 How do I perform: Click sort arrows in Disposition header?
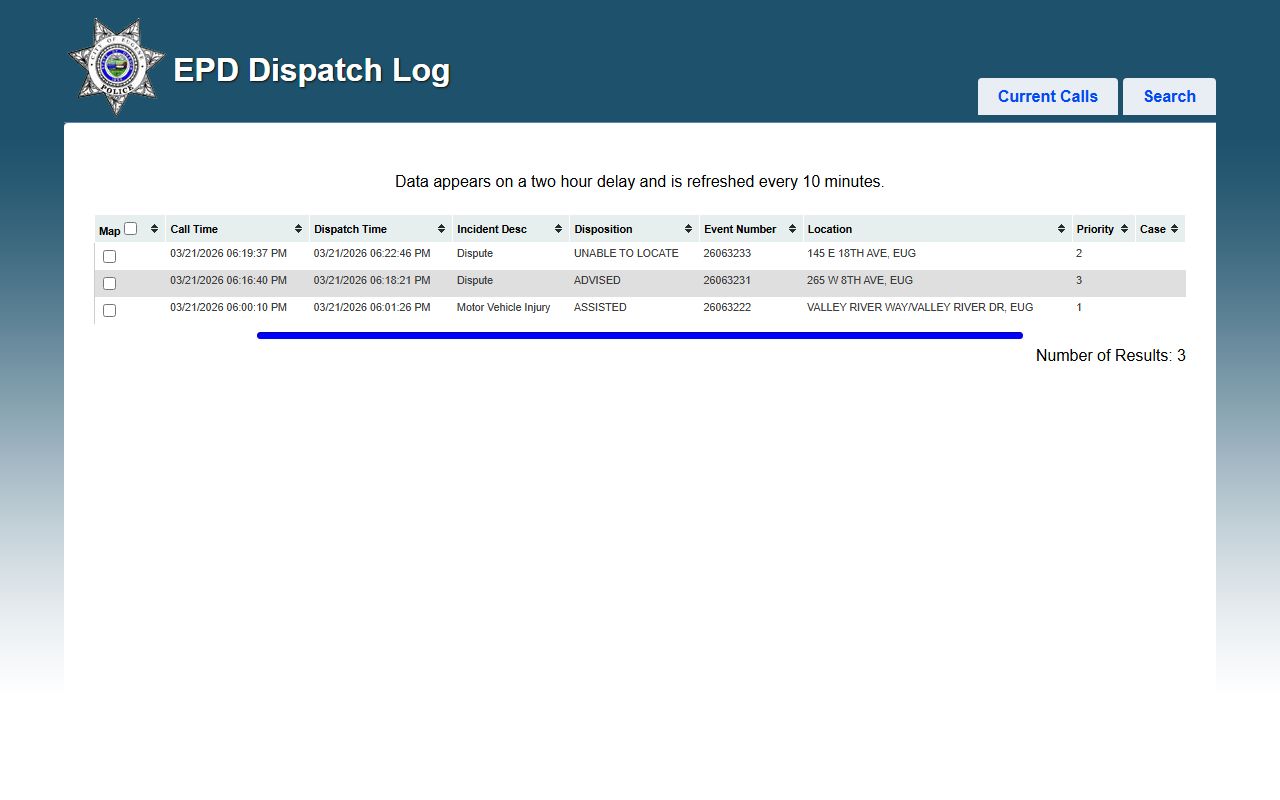click(x=688, y=229)
